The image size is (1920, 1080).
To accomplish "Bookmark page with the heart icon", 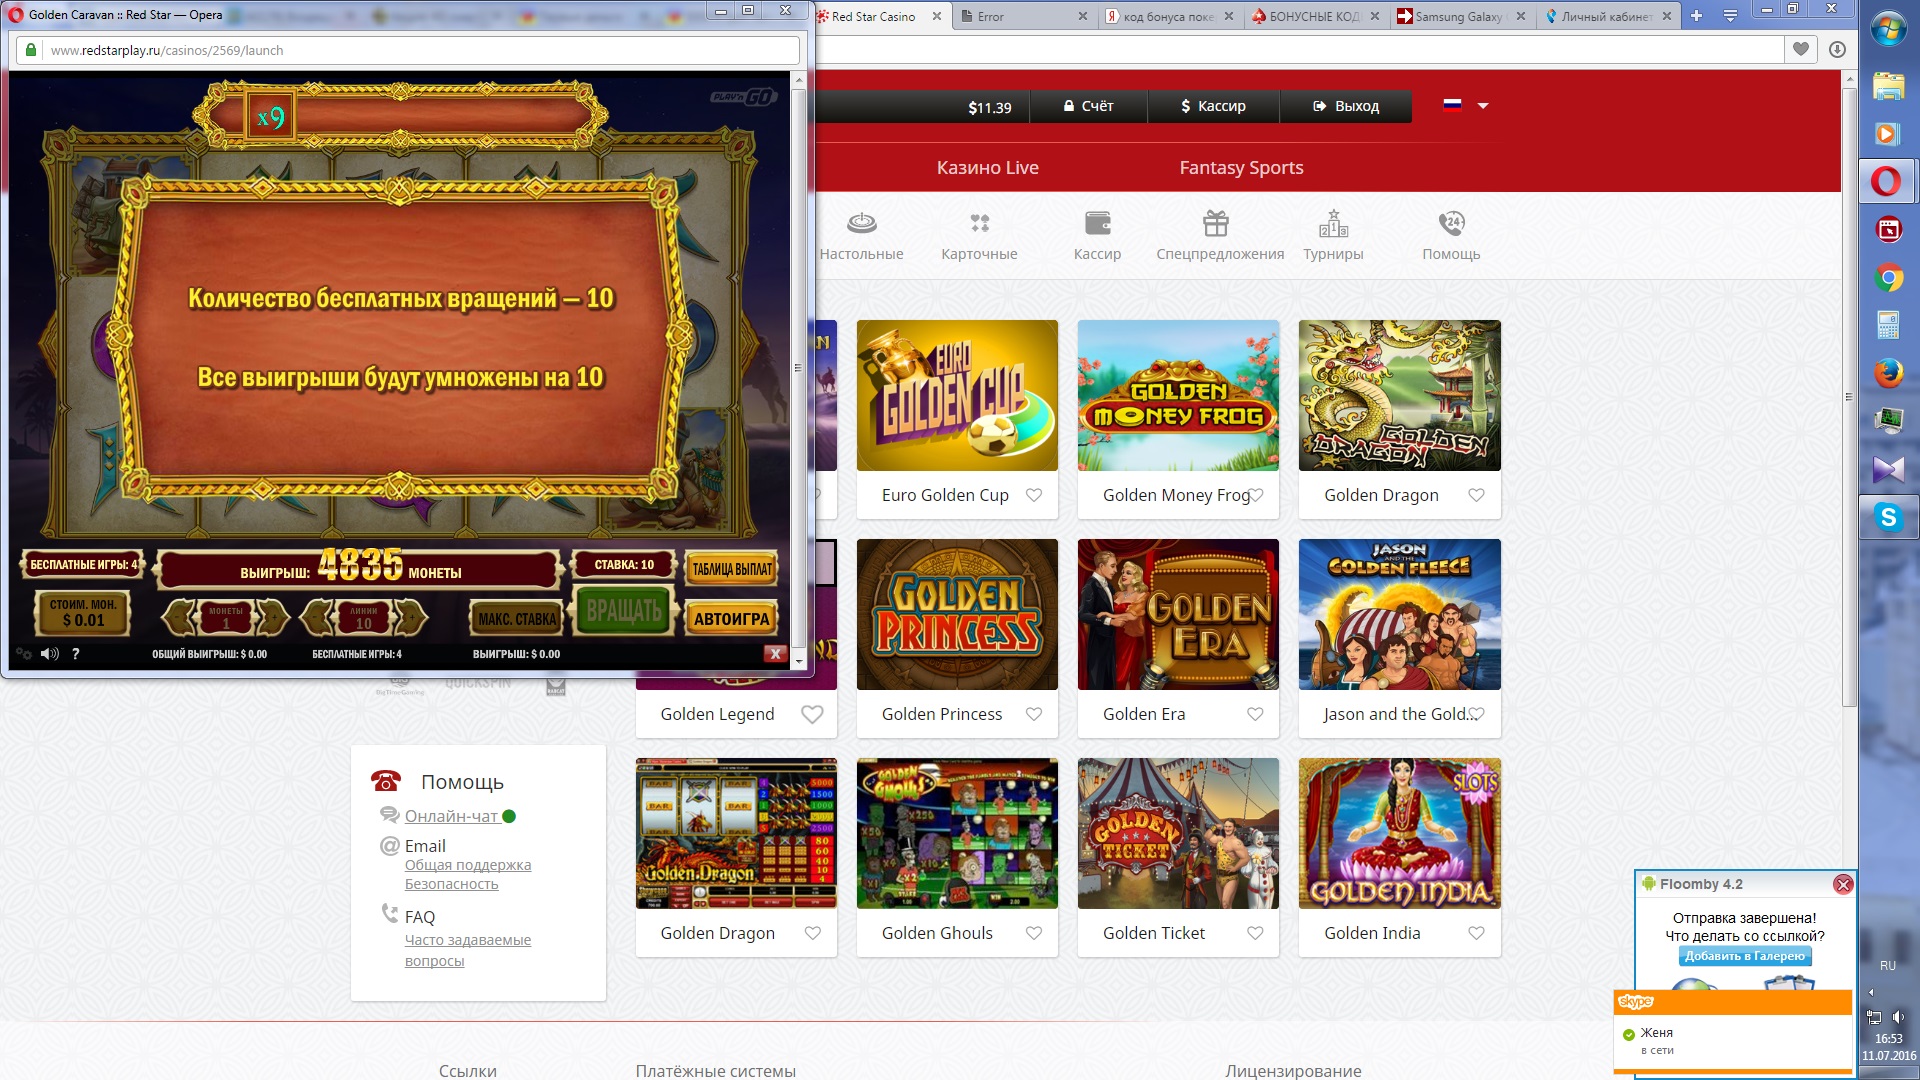I will click(x=1801, y=49).
